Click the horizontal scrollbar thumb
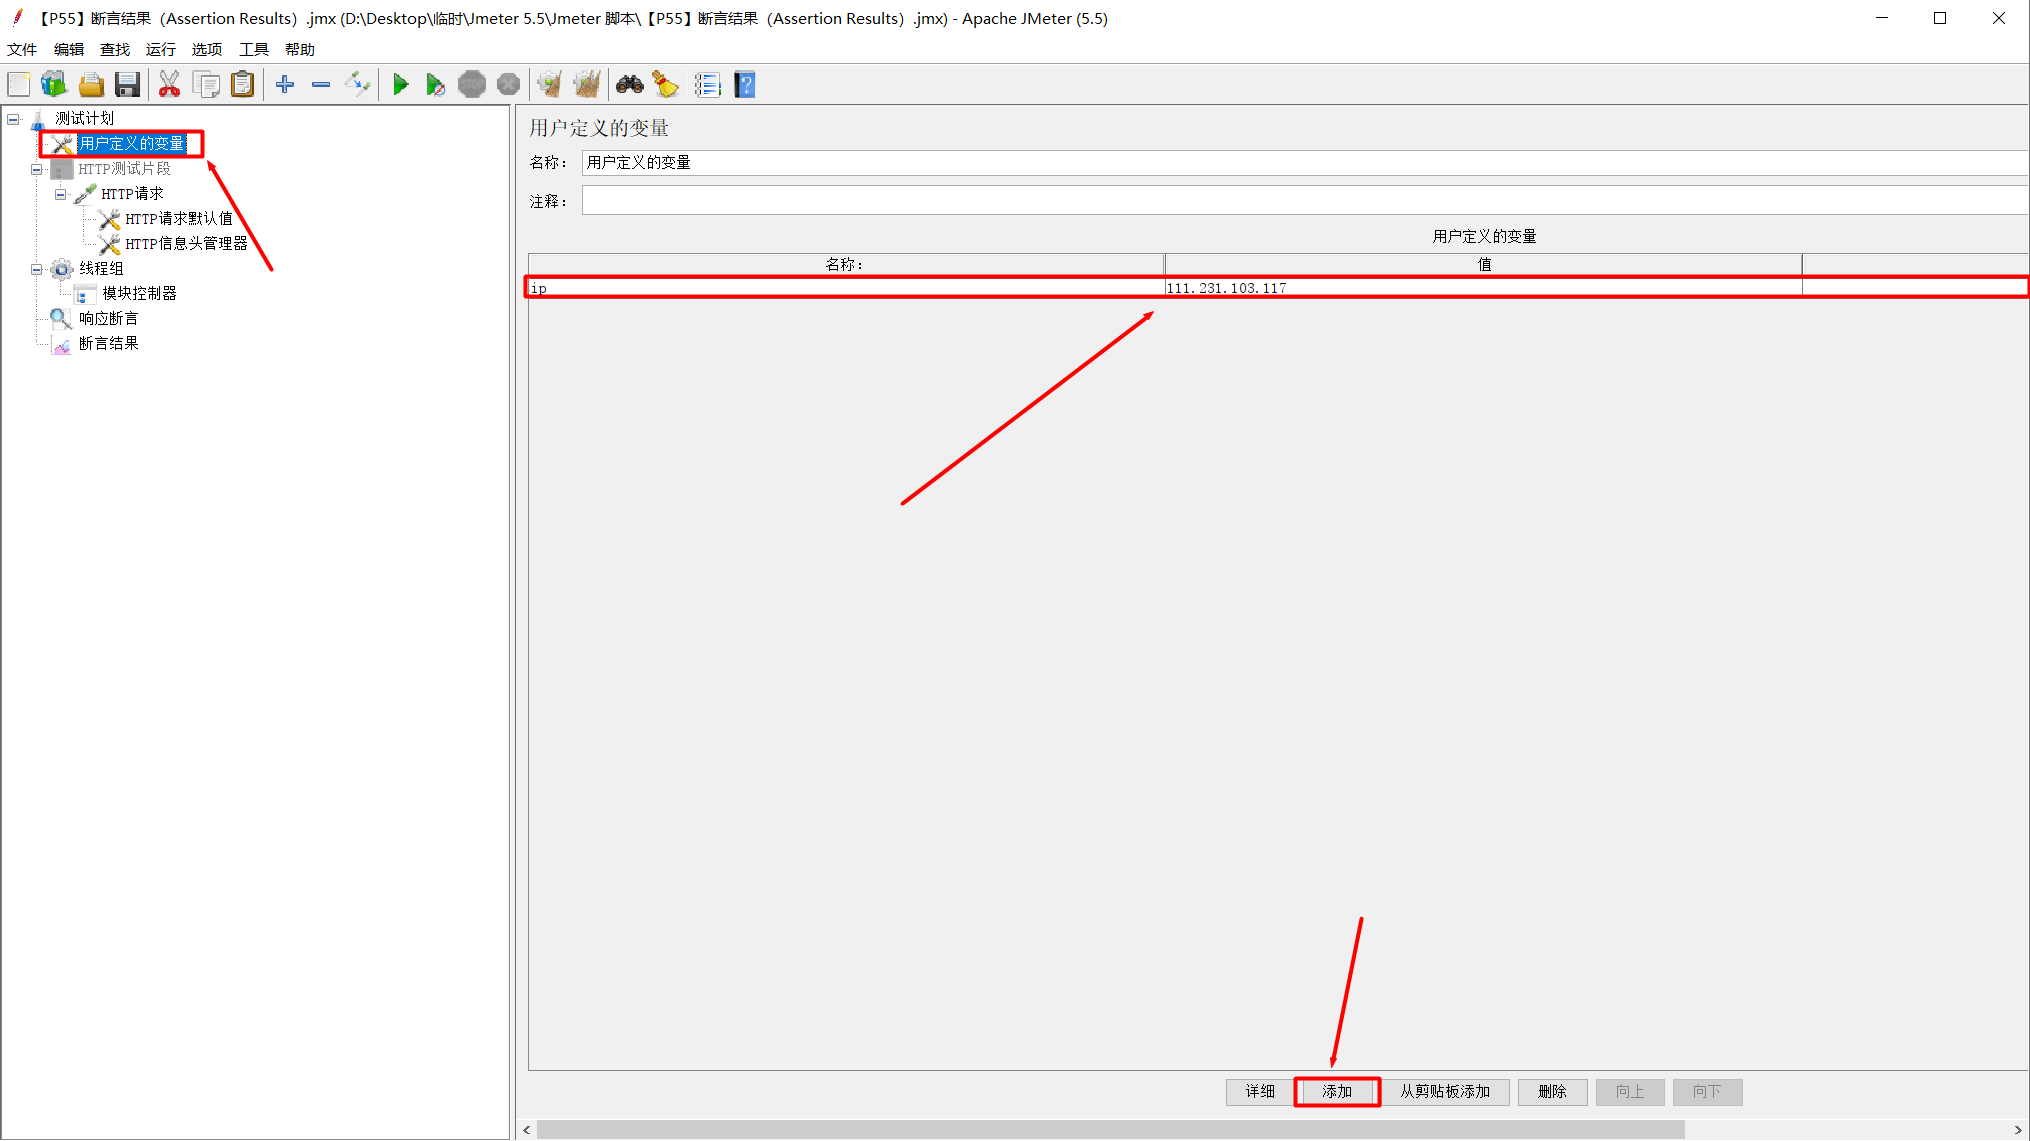The width and height of the screenshot is (2030, 1141). click(x=1111, y=1130)
